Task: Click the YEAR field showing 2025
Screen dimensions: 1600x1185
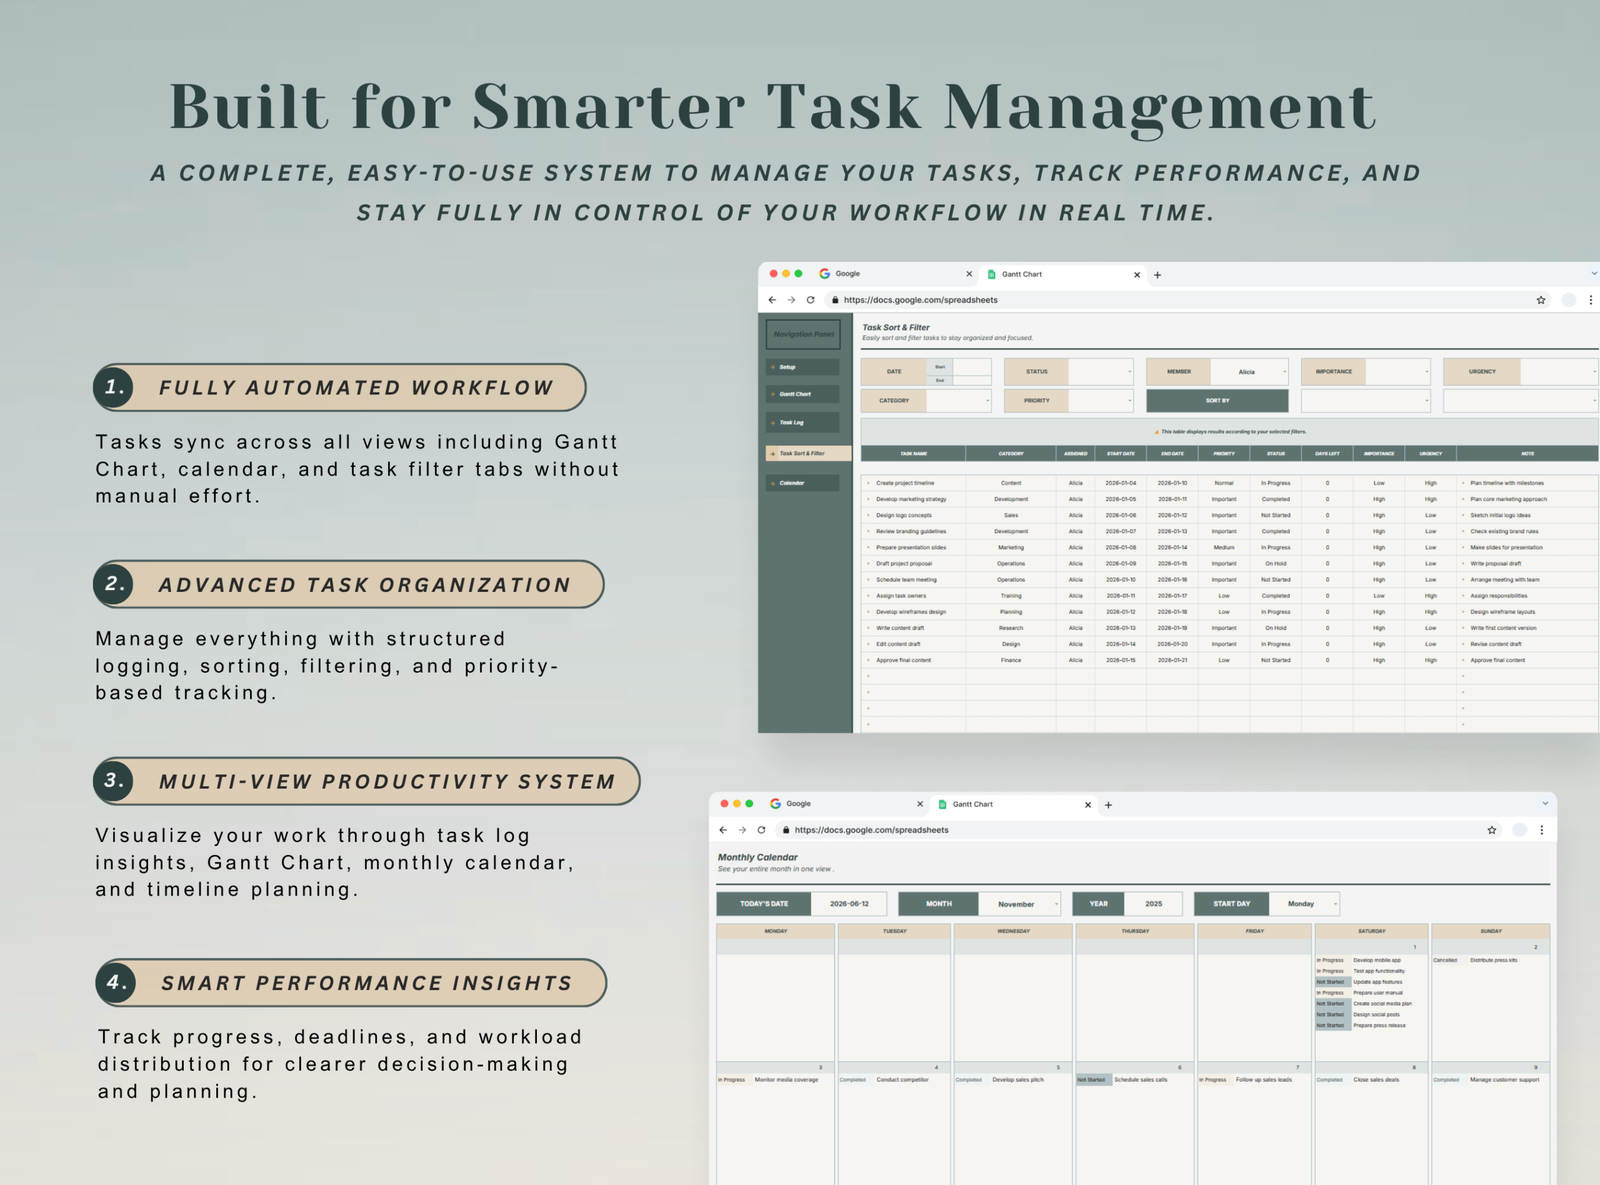Action: [1154, 904]
